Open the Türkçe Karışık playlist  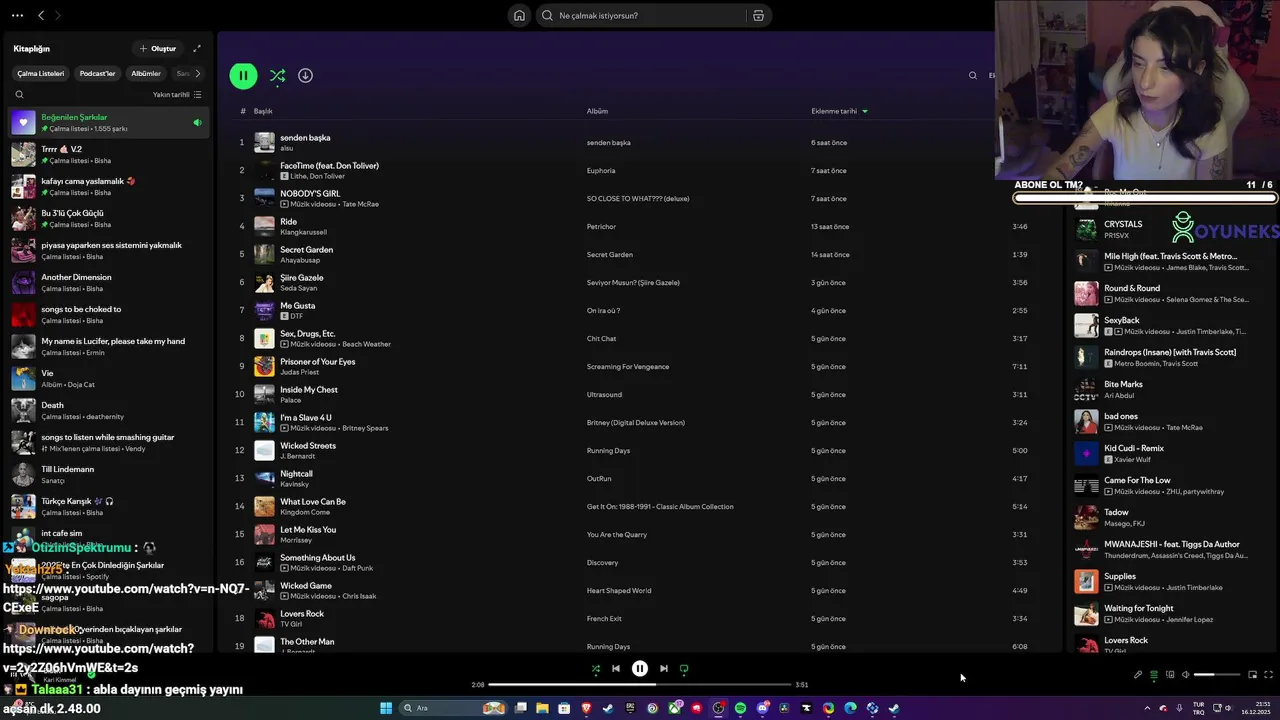pos(108,506)
